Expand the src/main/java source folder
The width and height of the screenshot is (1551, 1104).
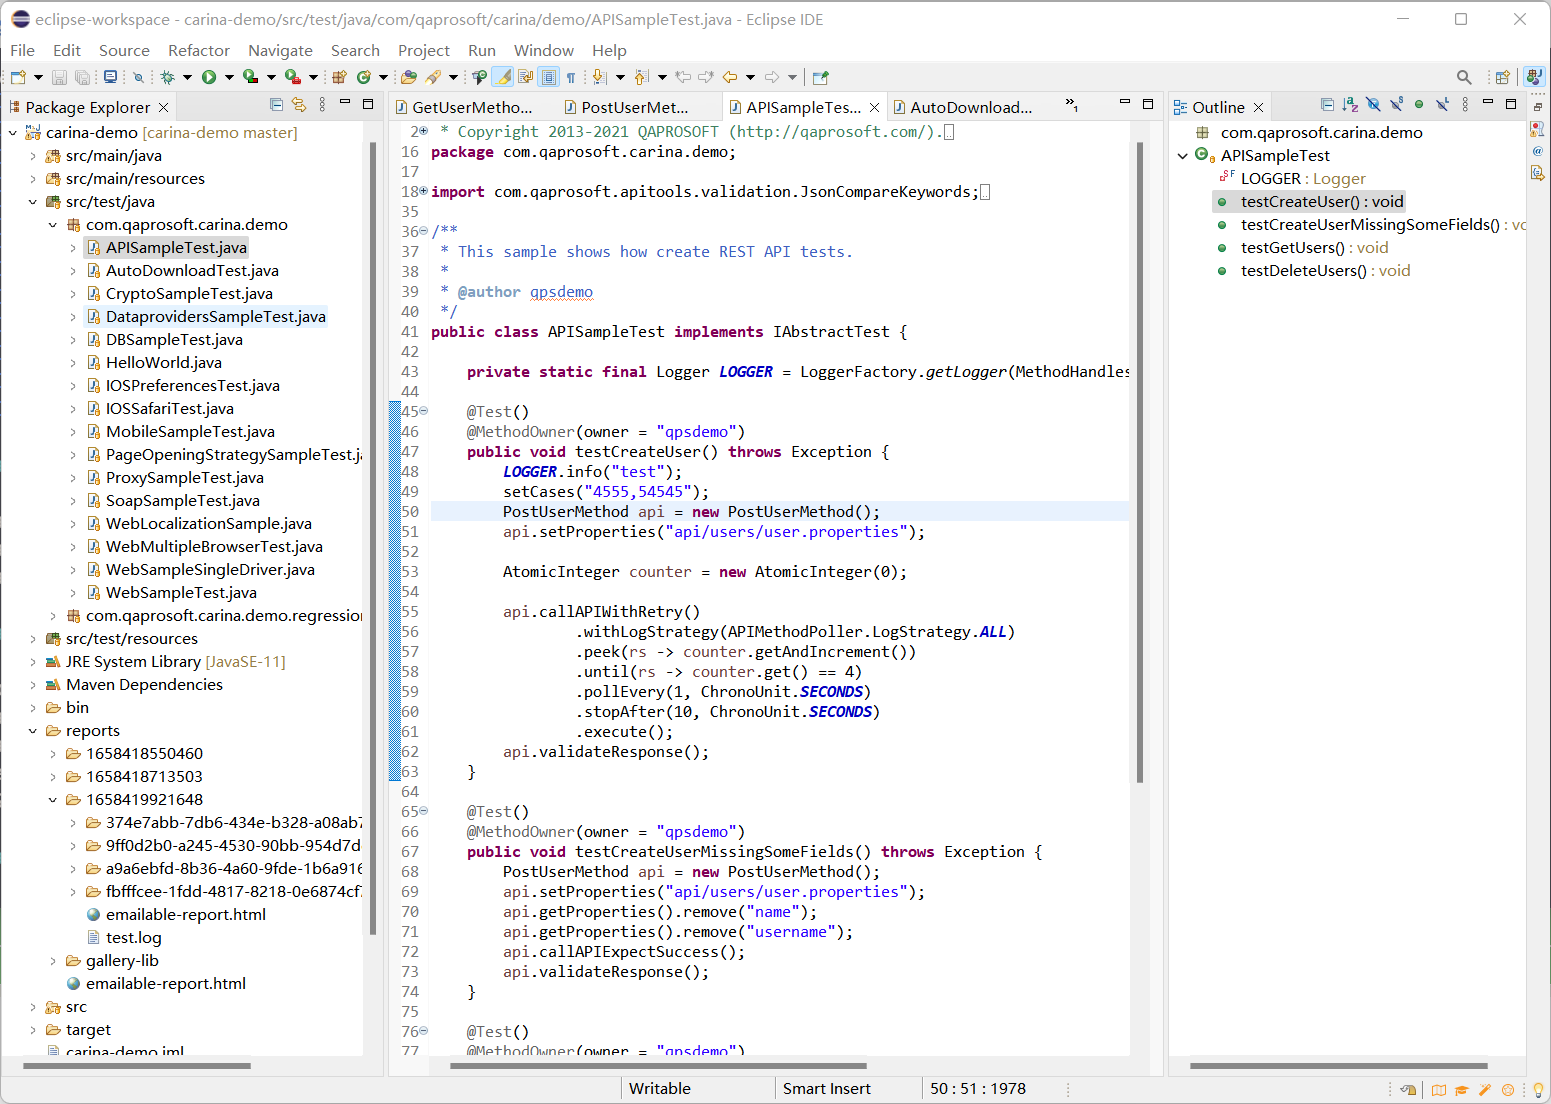click(33, 156)
